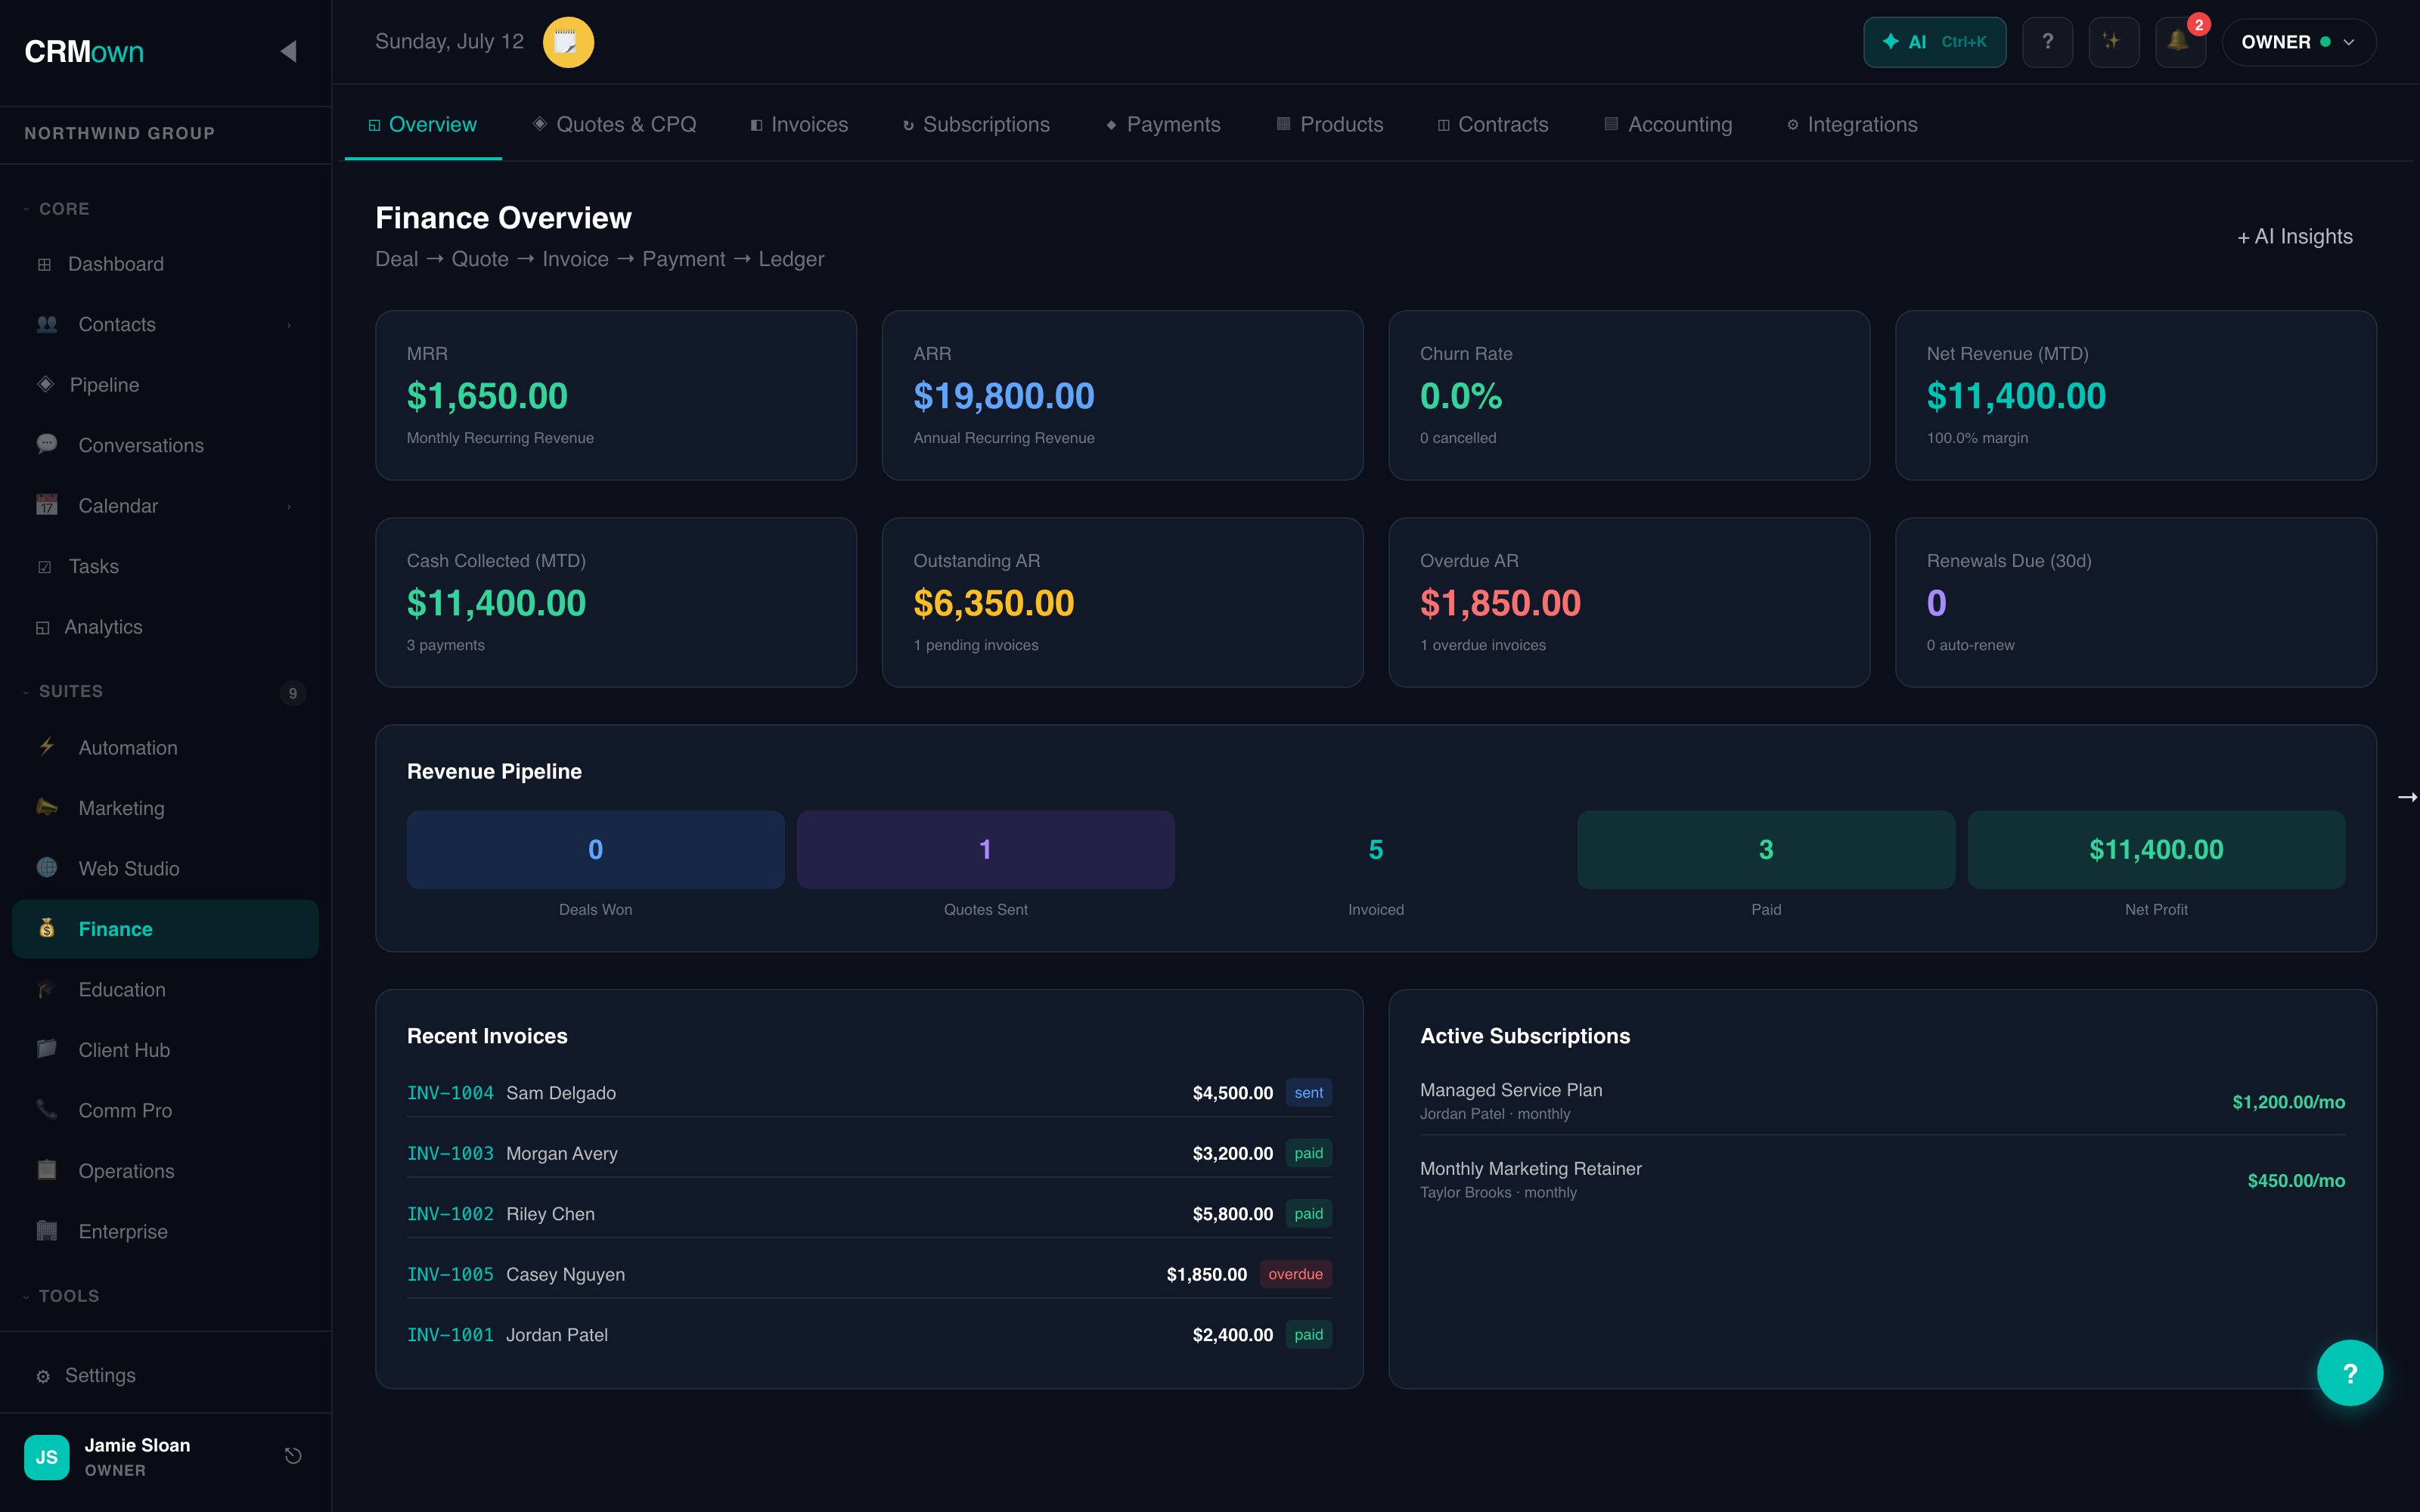
Task: Expand the Calendar submenu chevron
Action: pos(289,506)
